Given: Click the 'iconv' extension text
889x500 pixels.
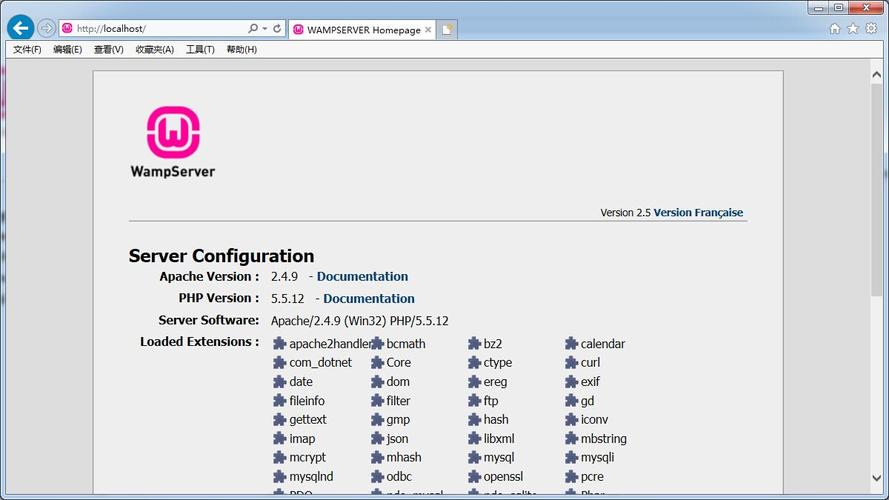Looking at the screenshot, I should 594,420.
